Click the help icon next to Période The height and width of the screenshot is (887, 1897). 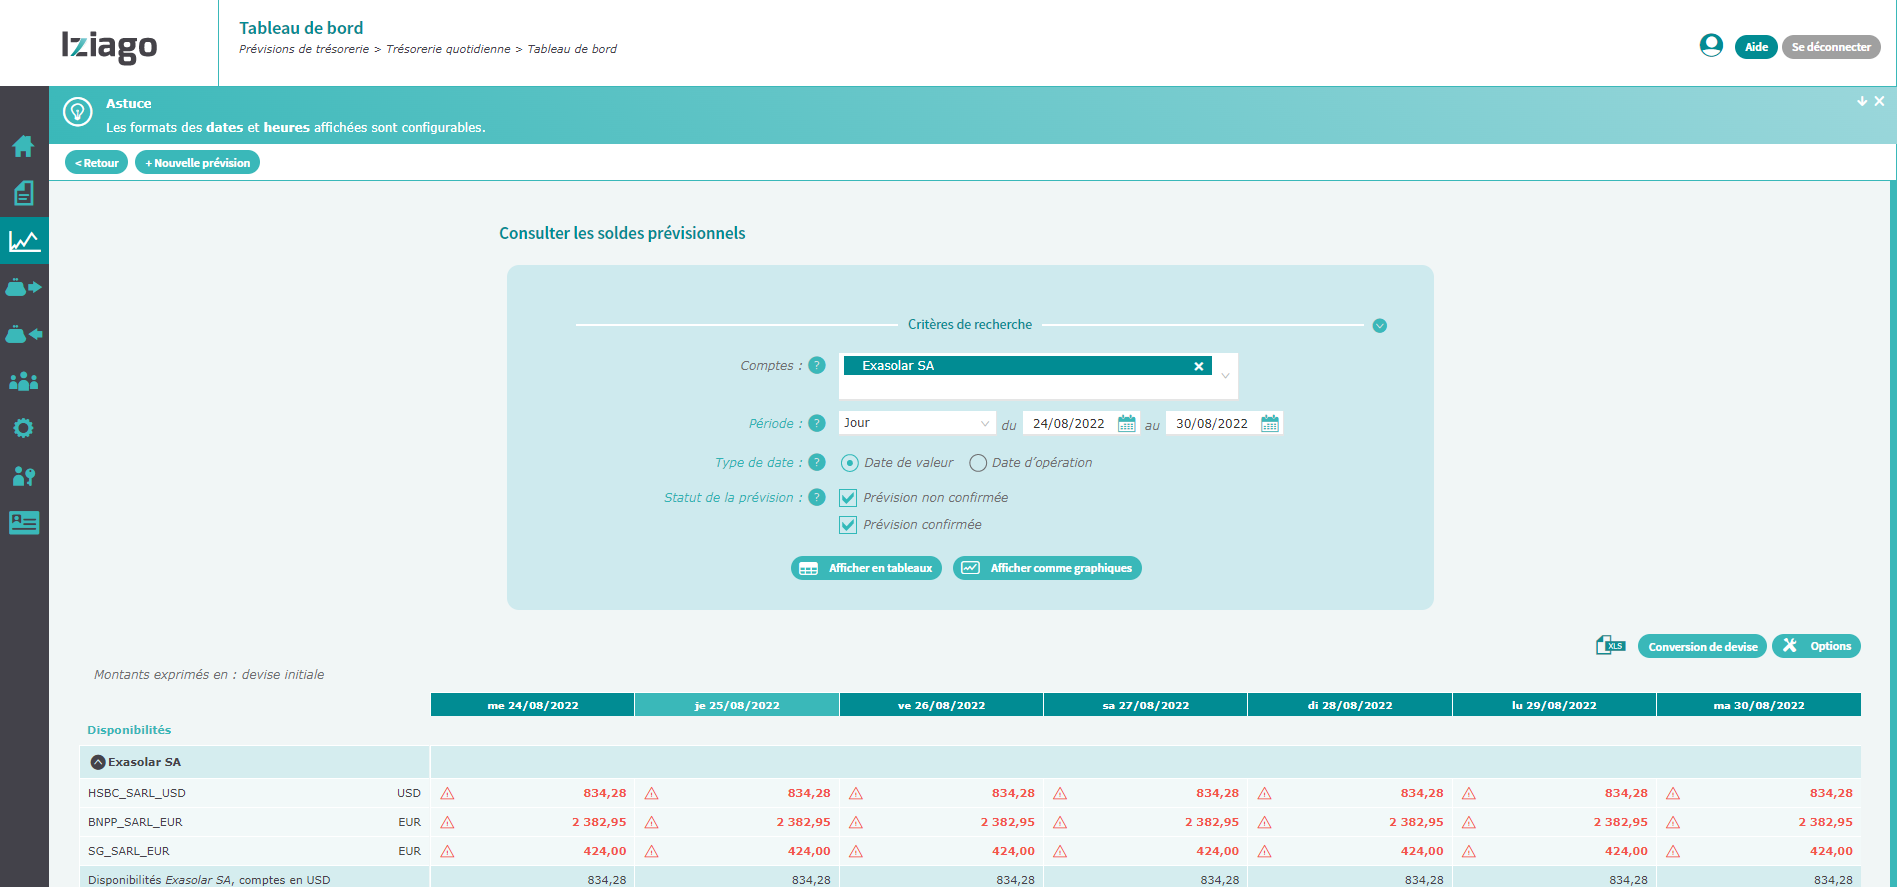[817, 423]
